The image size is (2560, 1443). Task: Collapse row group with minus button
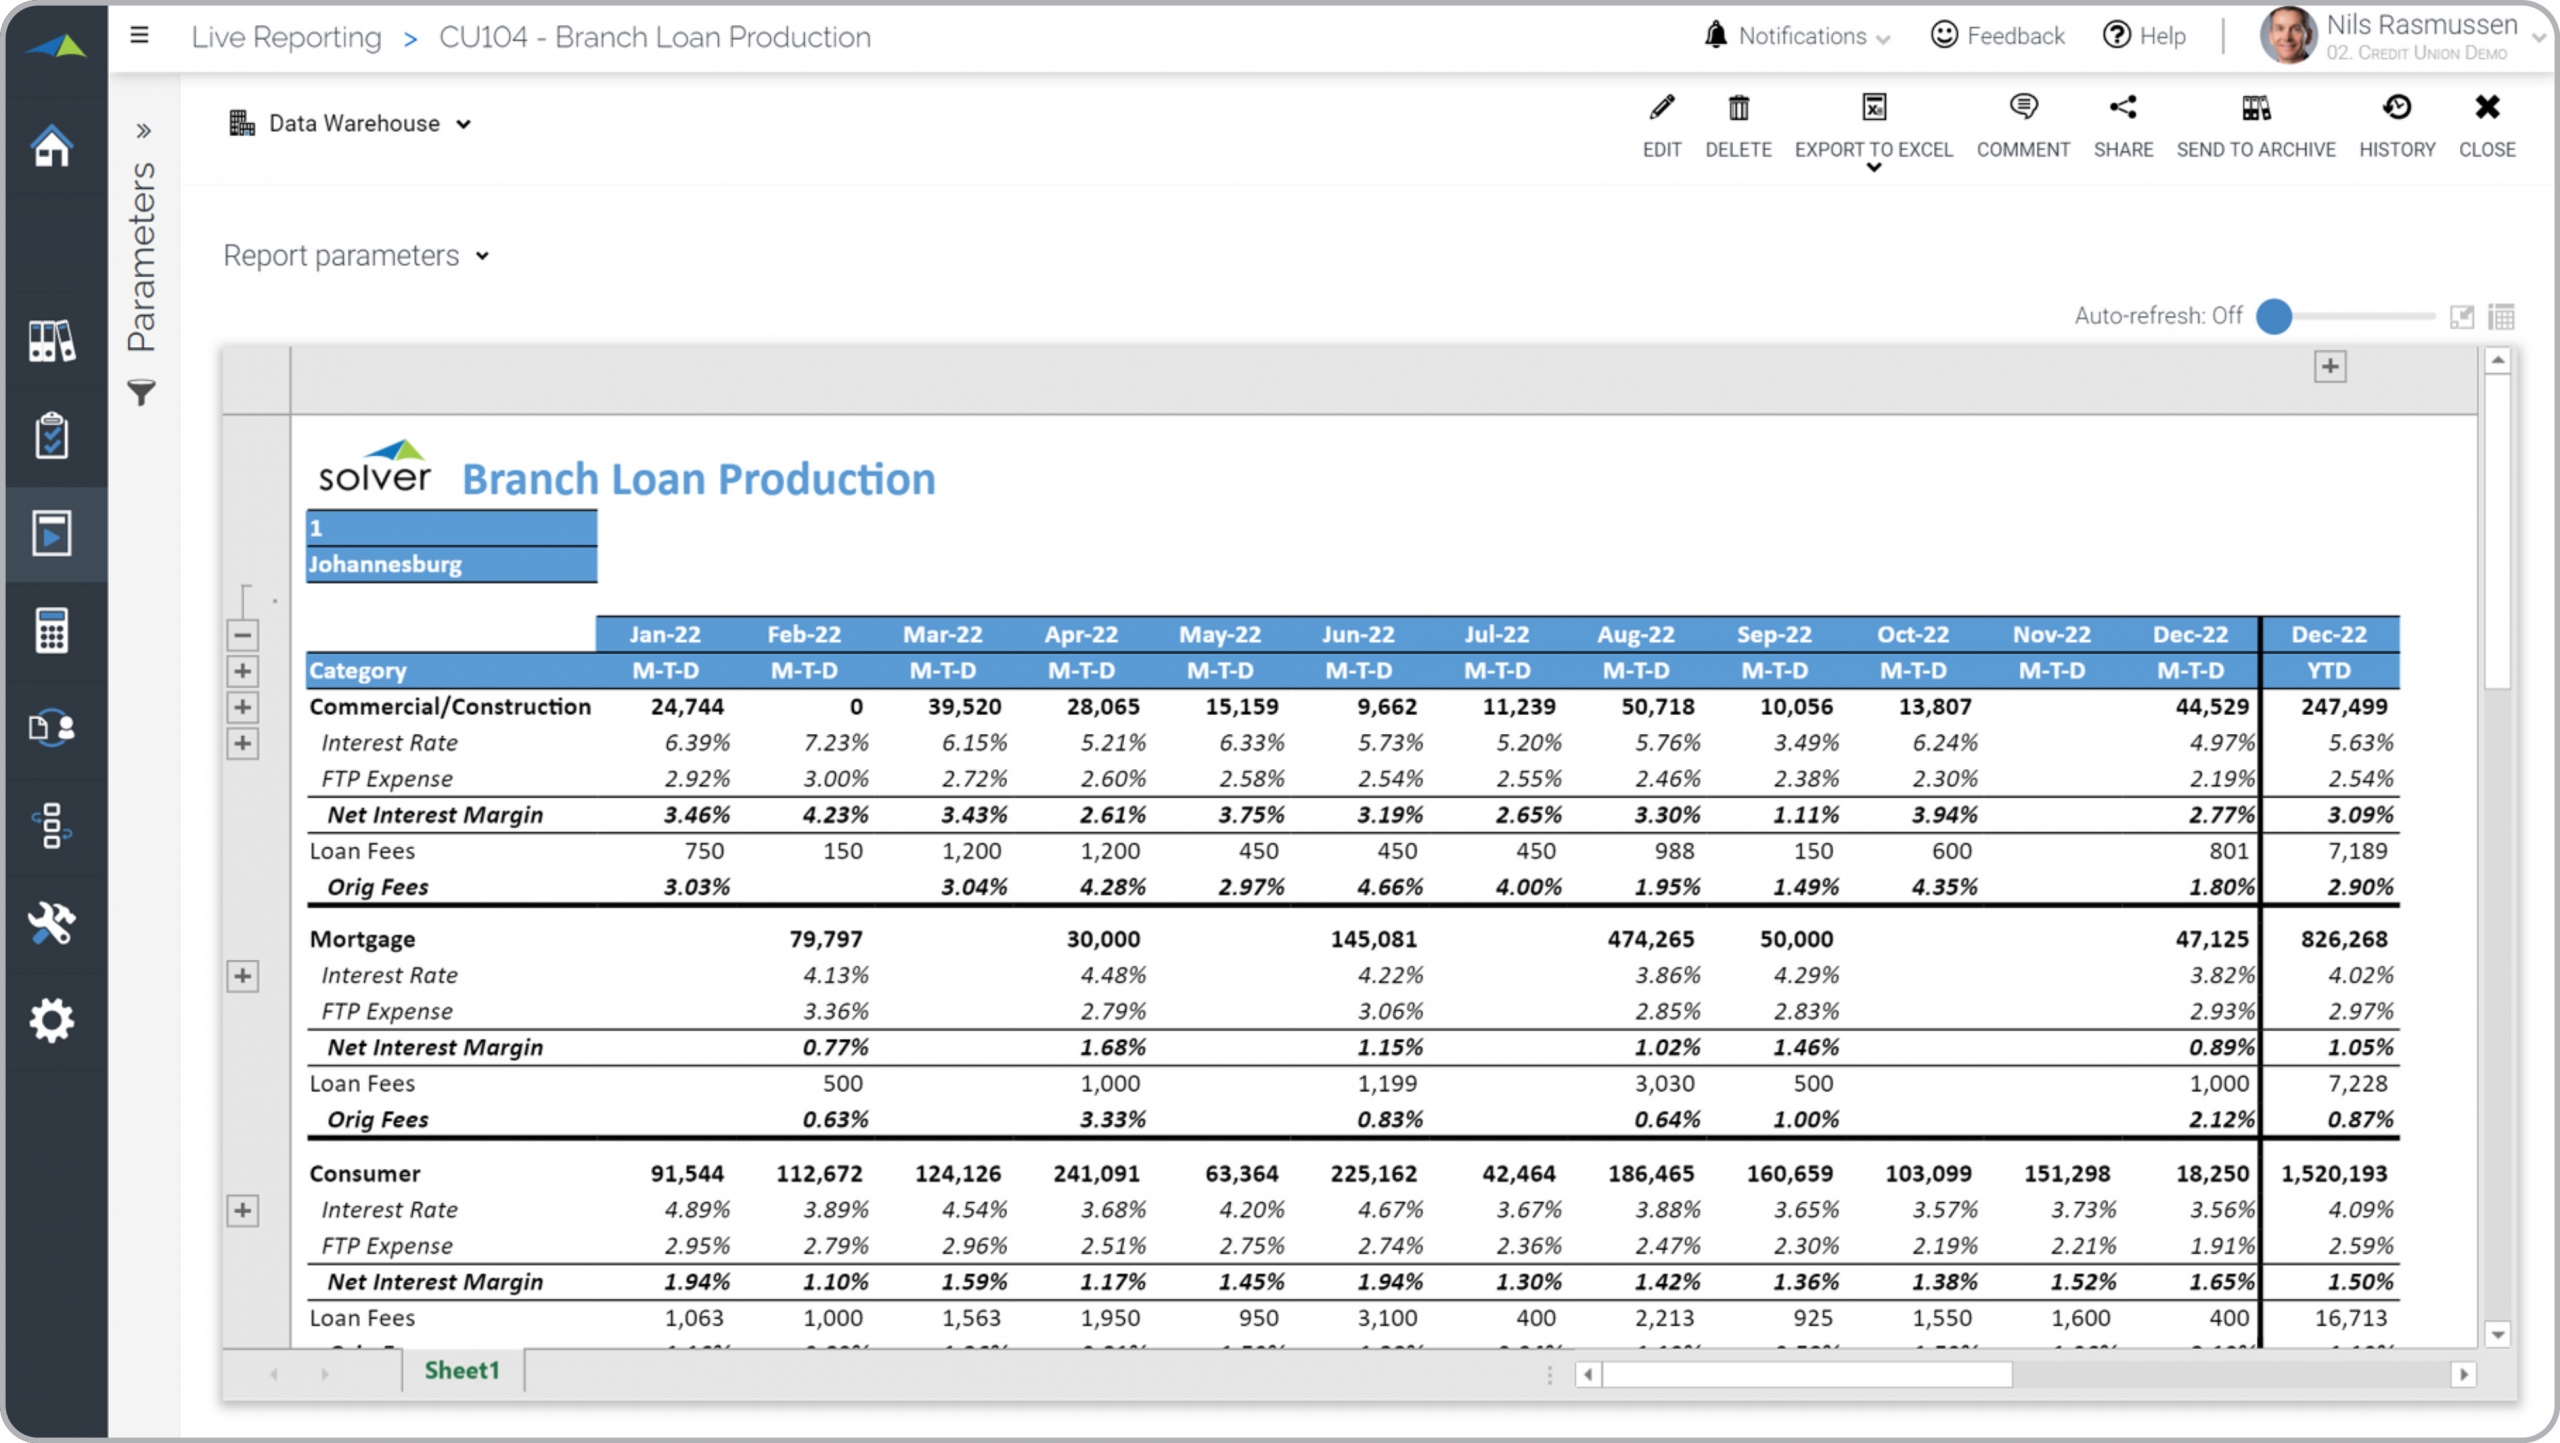242,635
